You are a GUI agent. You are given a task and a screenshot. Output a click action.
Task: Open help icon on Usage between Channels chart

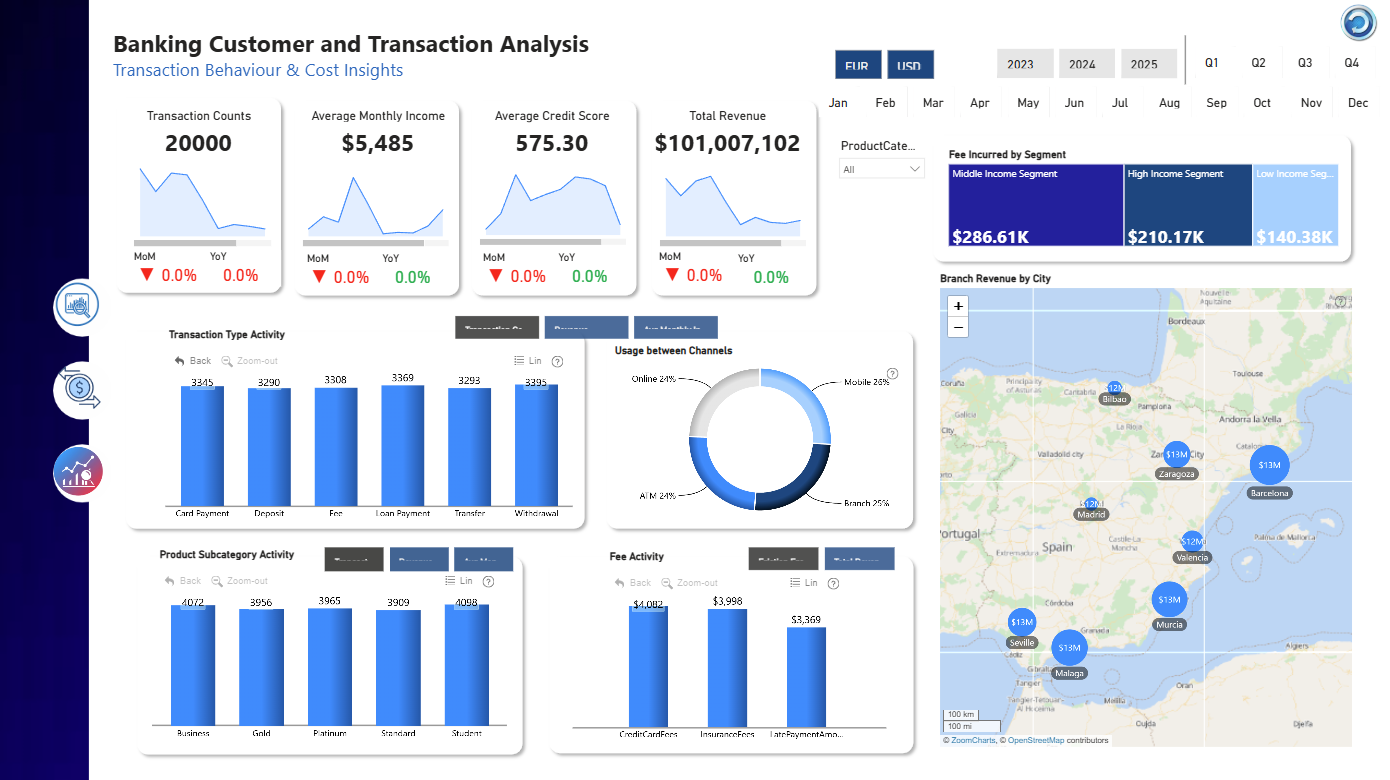pos(892,373)
